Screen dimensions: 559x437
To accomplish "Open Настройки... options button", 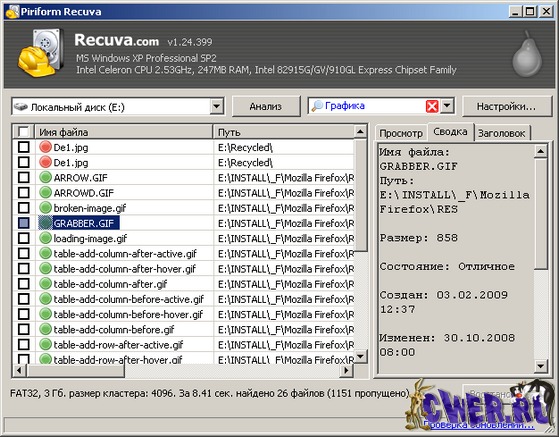I will point(506,106).
